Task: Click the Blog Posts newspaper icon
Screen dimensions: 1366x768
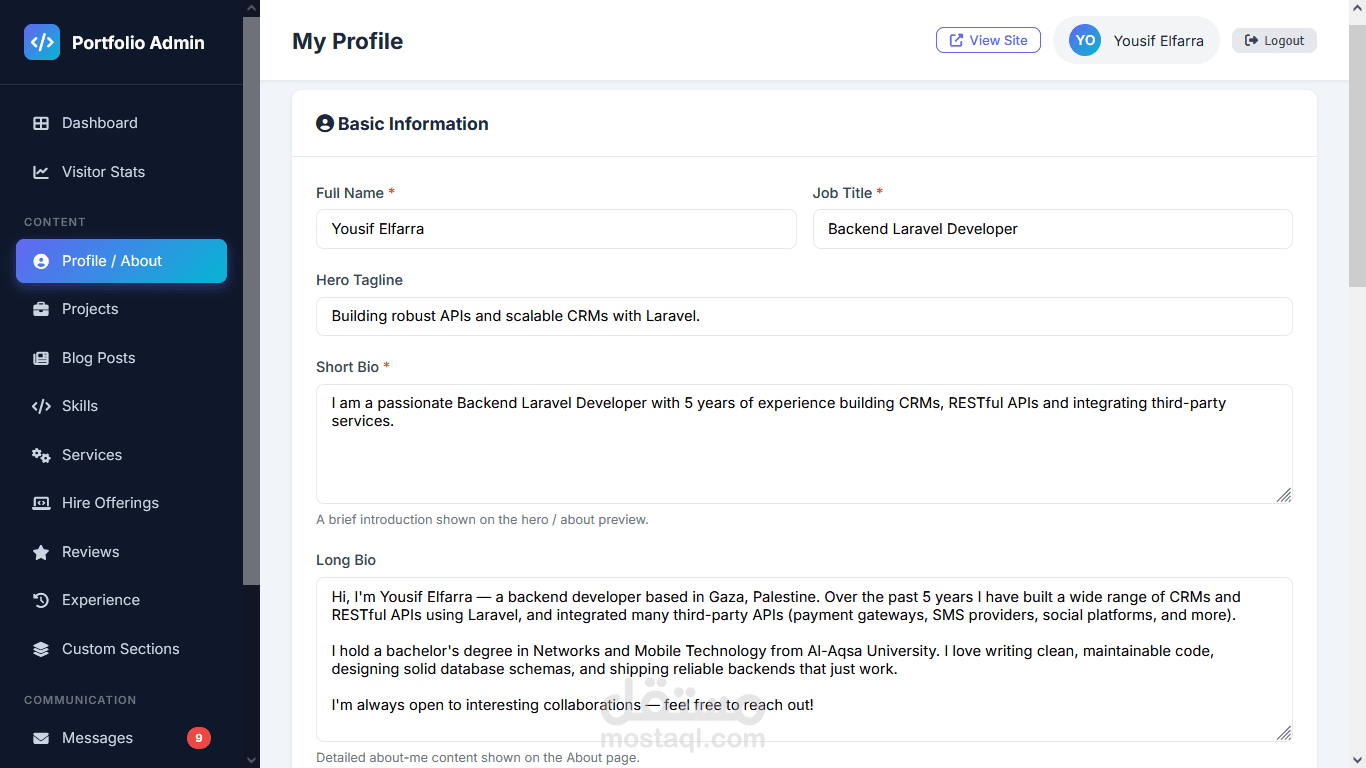Action: [41, 358]
